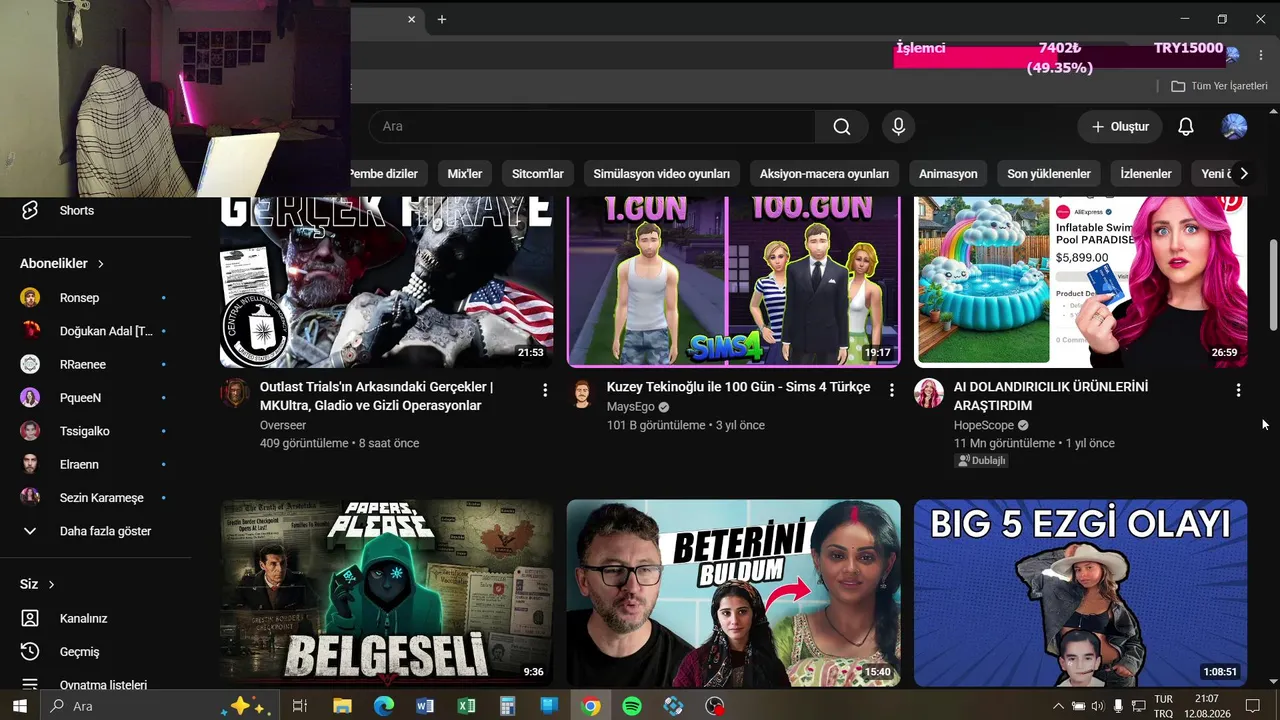Play the Papers Please Belgeseli thumbnail

pos(387,593)
